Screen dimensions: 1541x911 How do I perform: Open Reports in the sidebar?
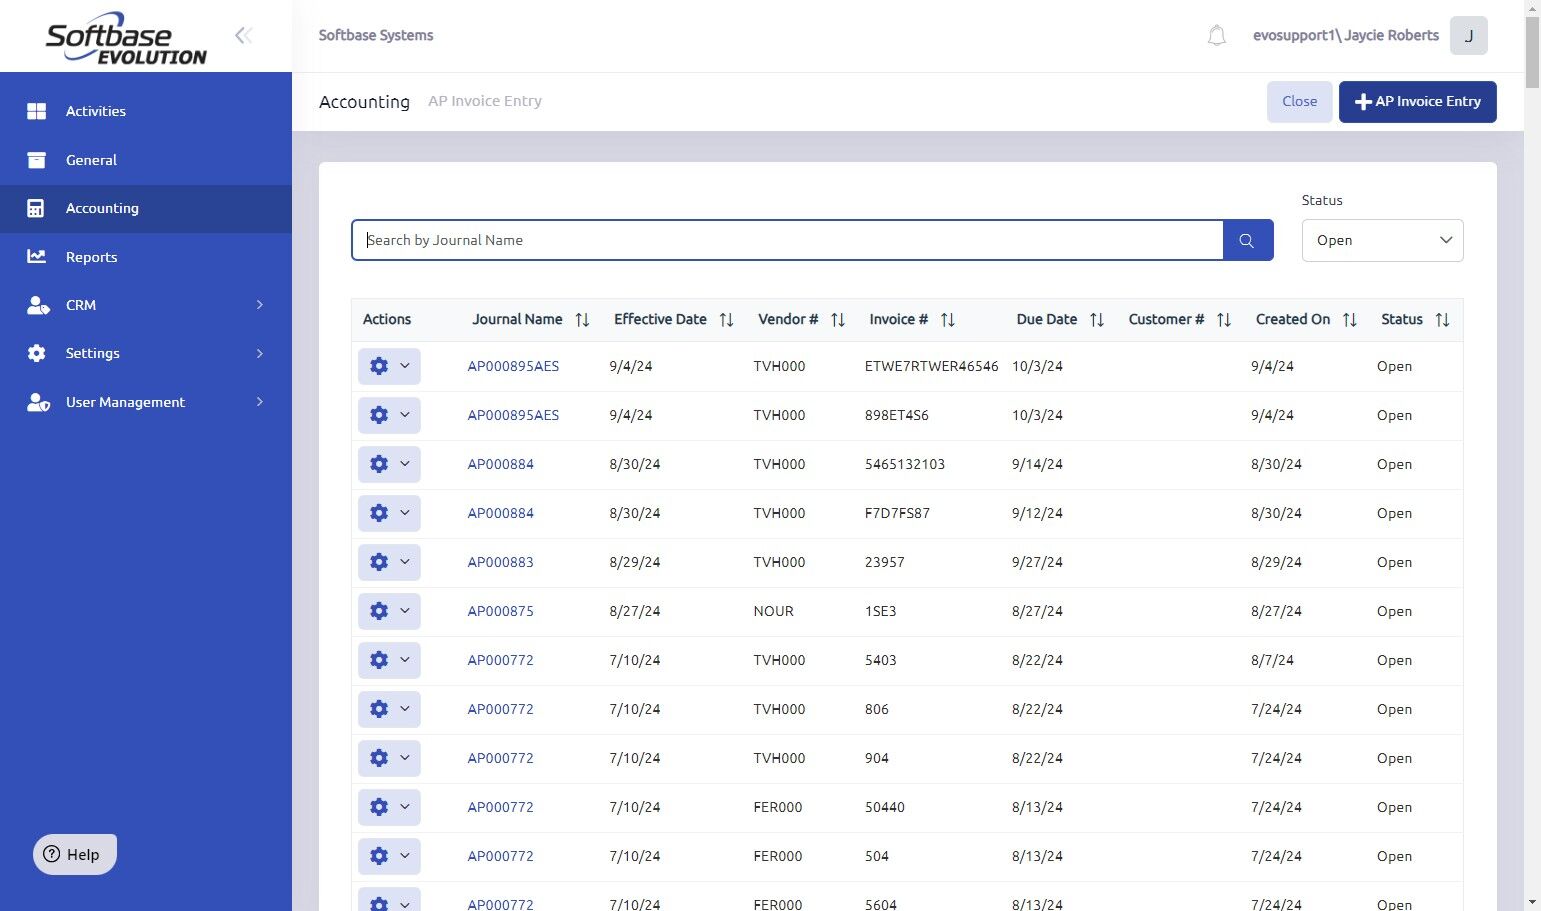pos(91,257)
